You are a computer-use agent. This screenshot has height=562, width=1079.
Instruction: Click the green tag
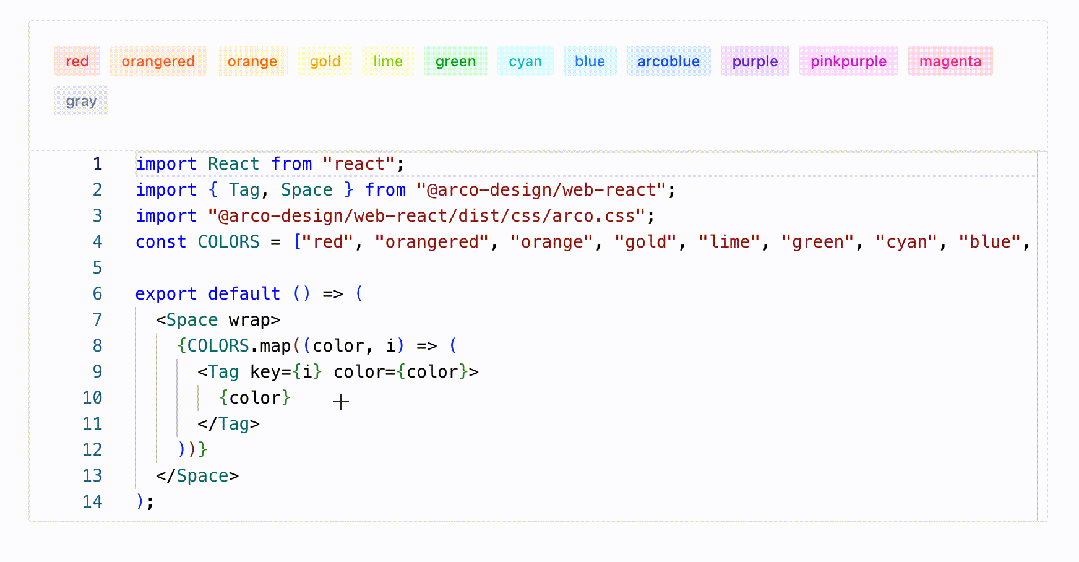(x=456, y=61)
